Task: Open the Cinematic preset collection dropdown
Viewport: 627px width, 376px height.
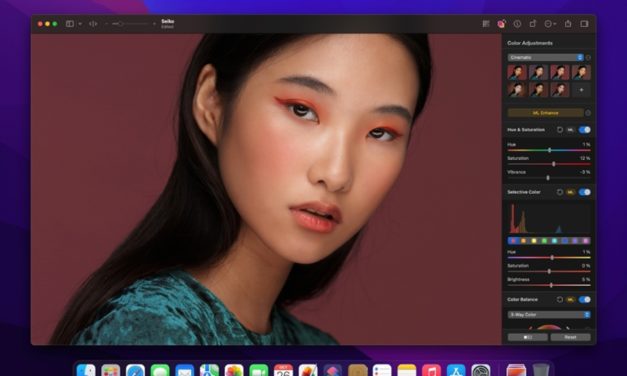Action: click(x=545, y=58)
